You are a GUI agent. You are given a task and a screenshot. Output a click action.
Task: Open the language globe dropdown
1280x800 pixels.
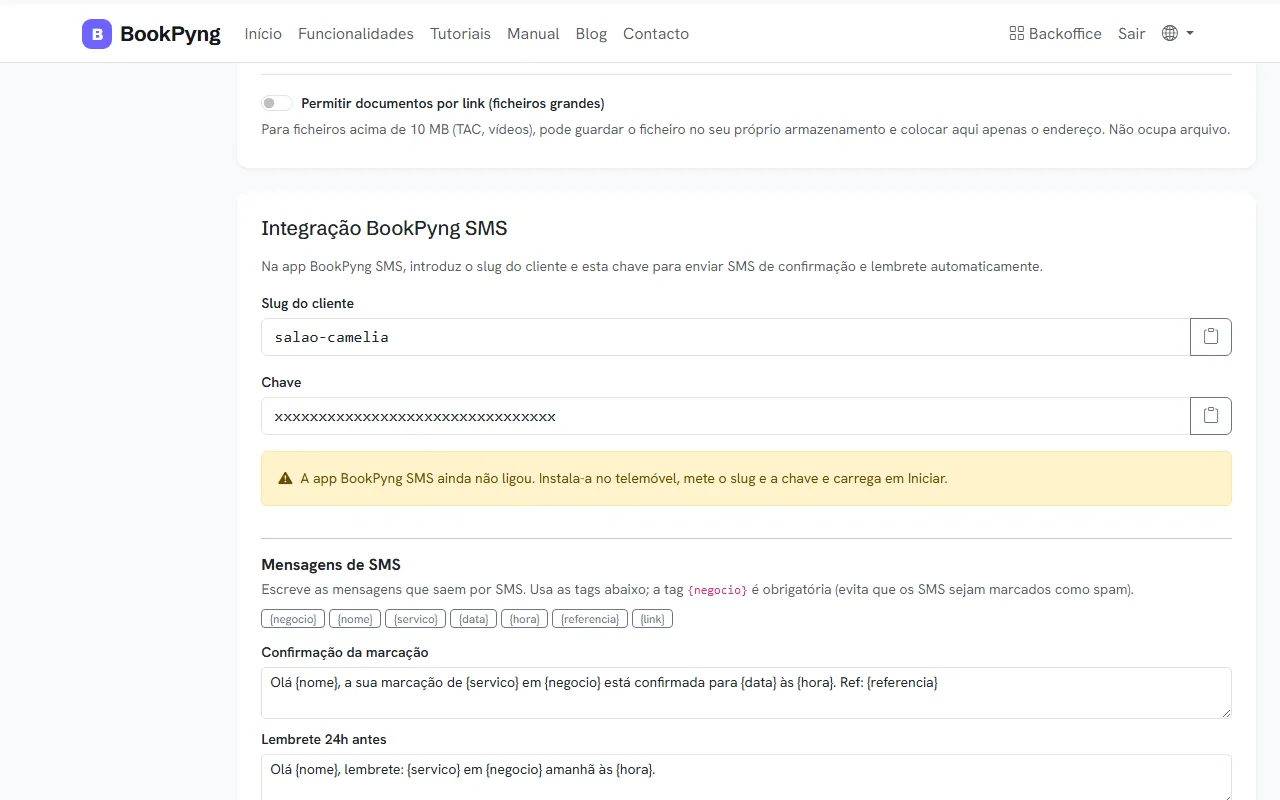click(1178, 34)
